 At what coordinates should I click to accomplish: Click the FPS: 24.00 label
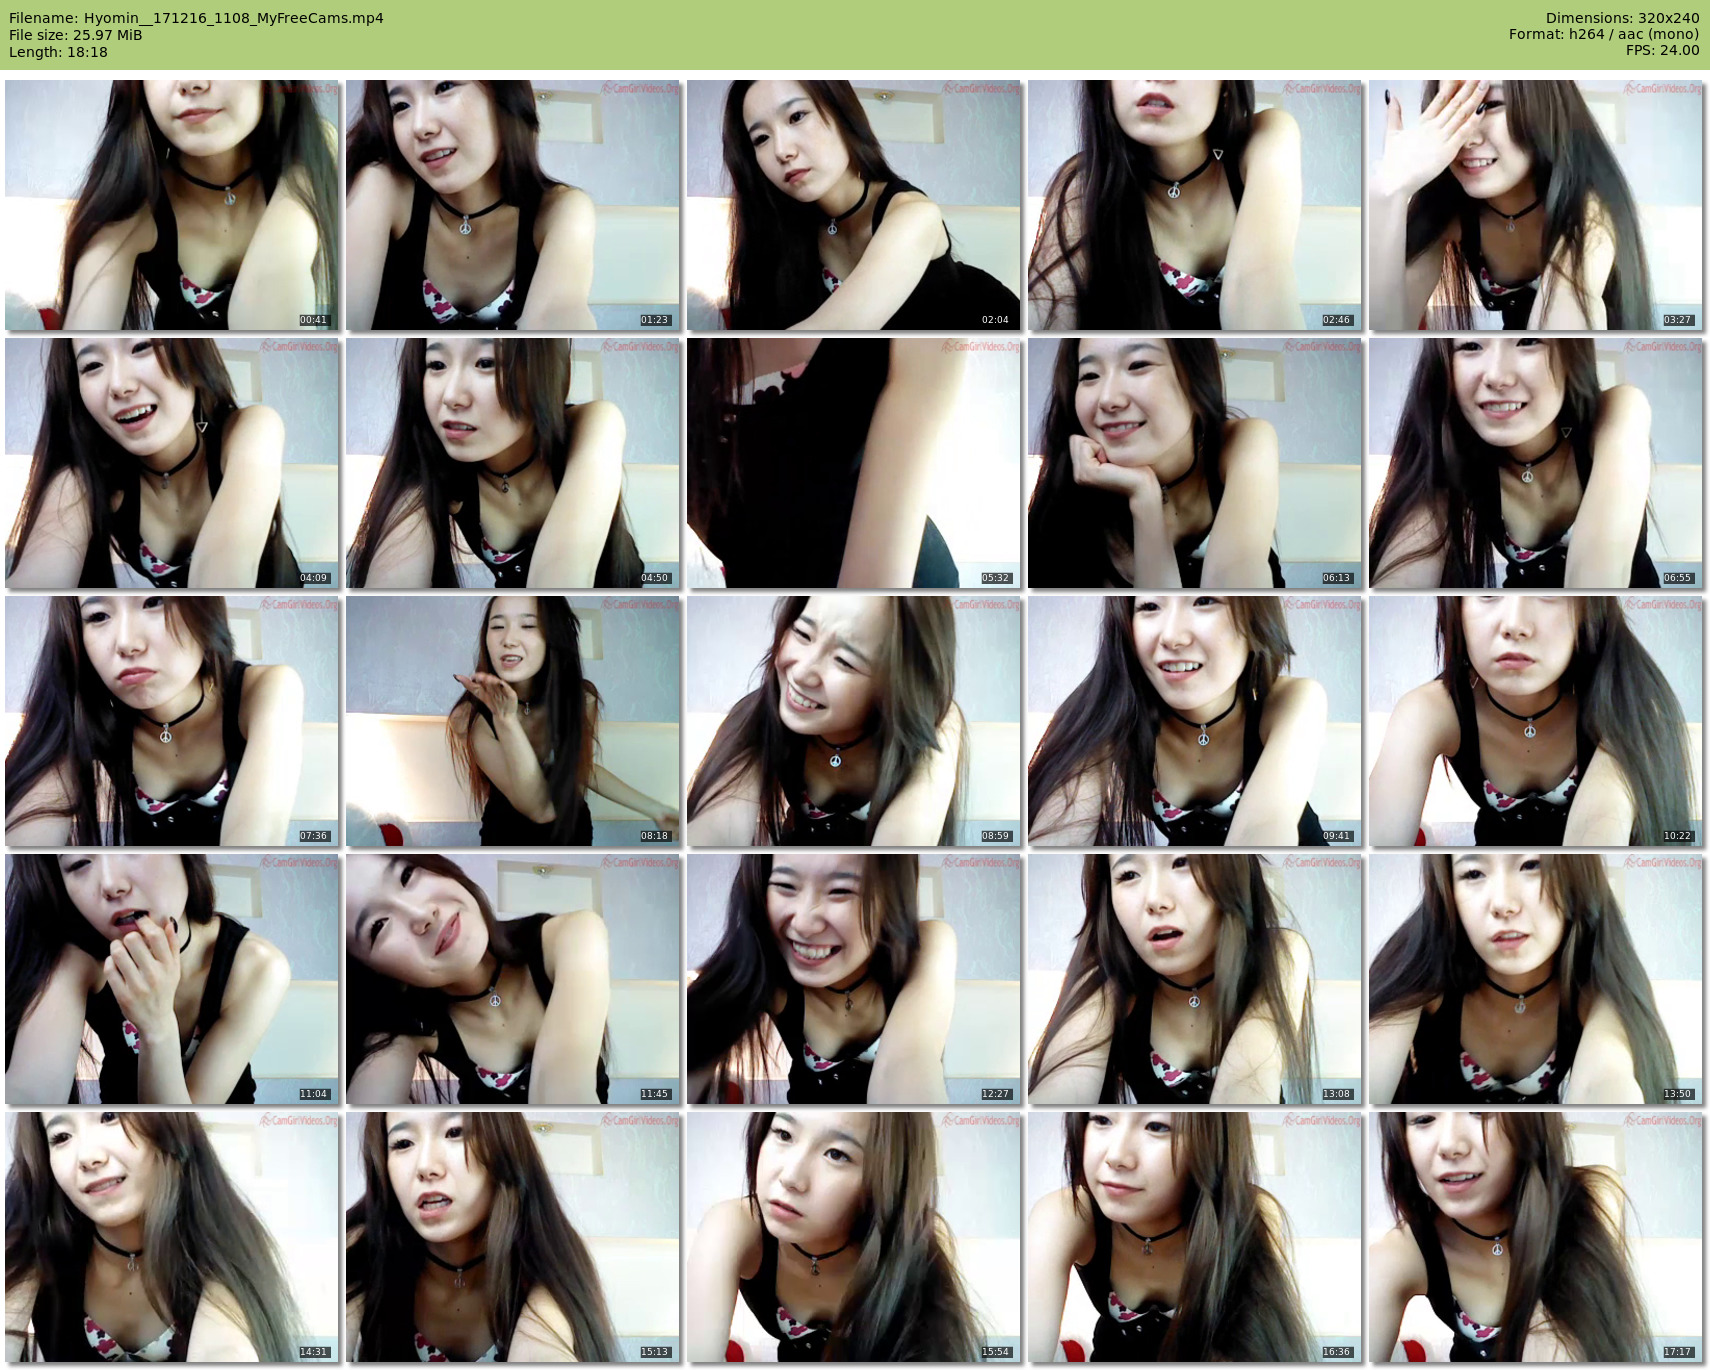coord(1662,50)
